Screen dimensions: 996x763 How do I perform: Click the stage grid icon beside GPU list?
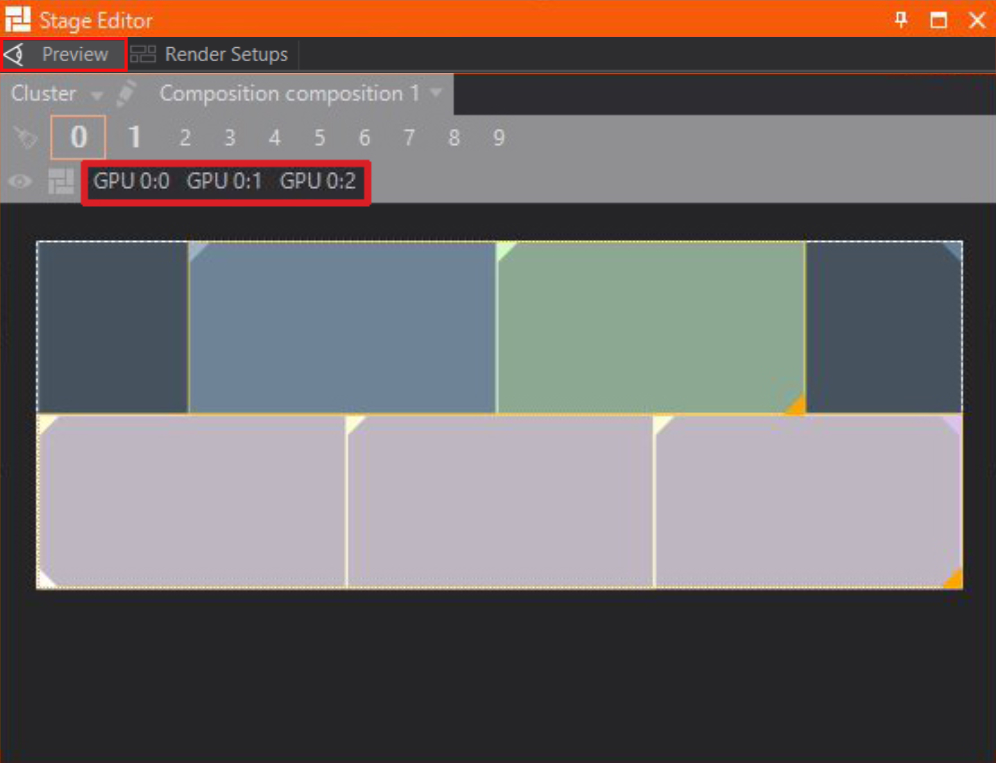tap(62, 181)
